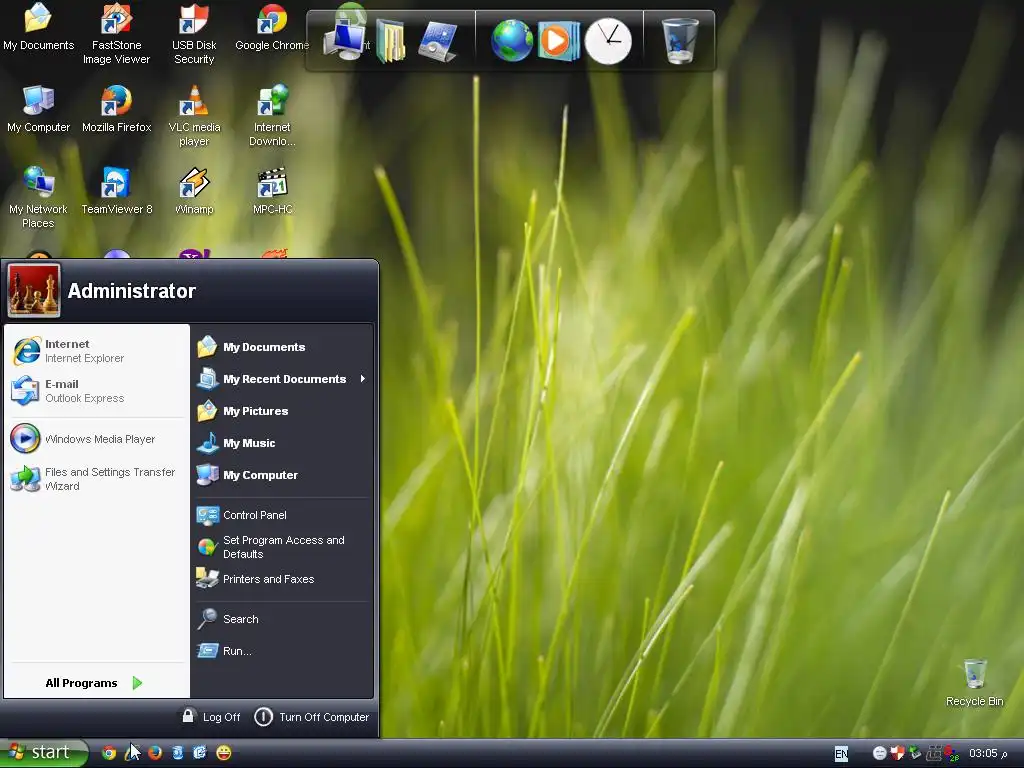1024x768 pixels.
Task: Click media player icon in top dock
Action: (558, 40)
